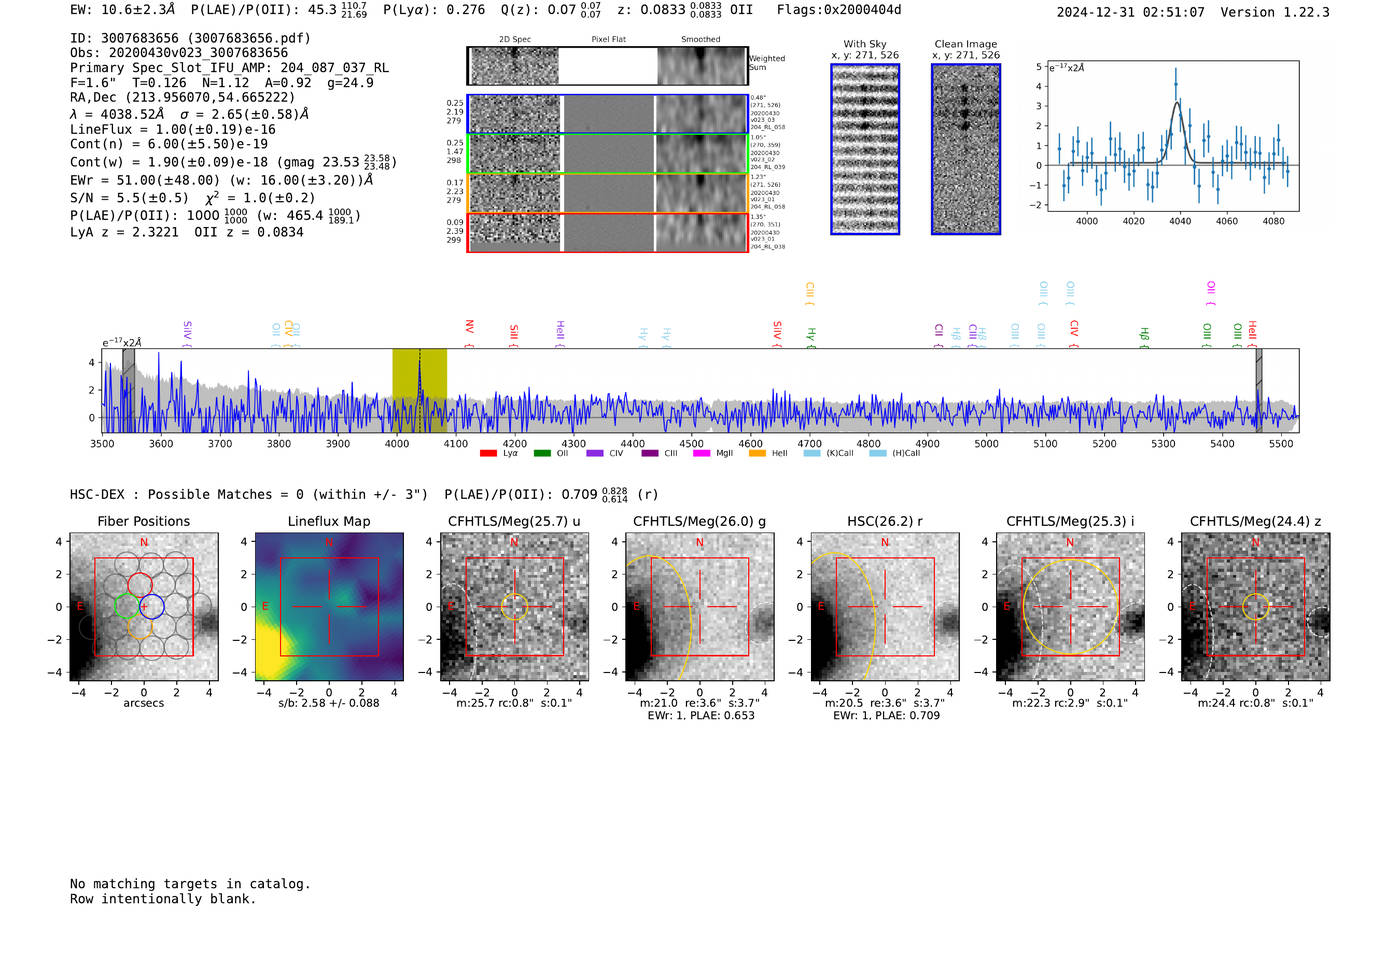Viewport: 1400px width, 953px height.
Task: Open the CFHTLS/Meg(24.4) z image
Action: point(1255,607)
